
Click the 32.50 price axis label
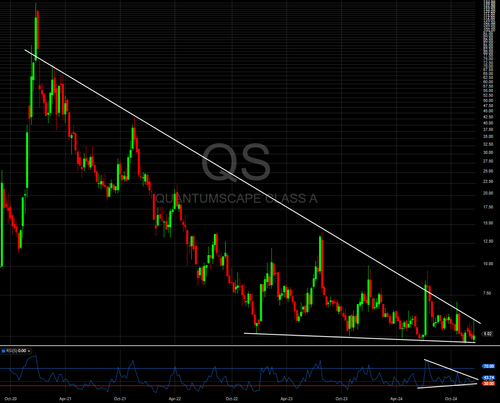tap(488, 144)
